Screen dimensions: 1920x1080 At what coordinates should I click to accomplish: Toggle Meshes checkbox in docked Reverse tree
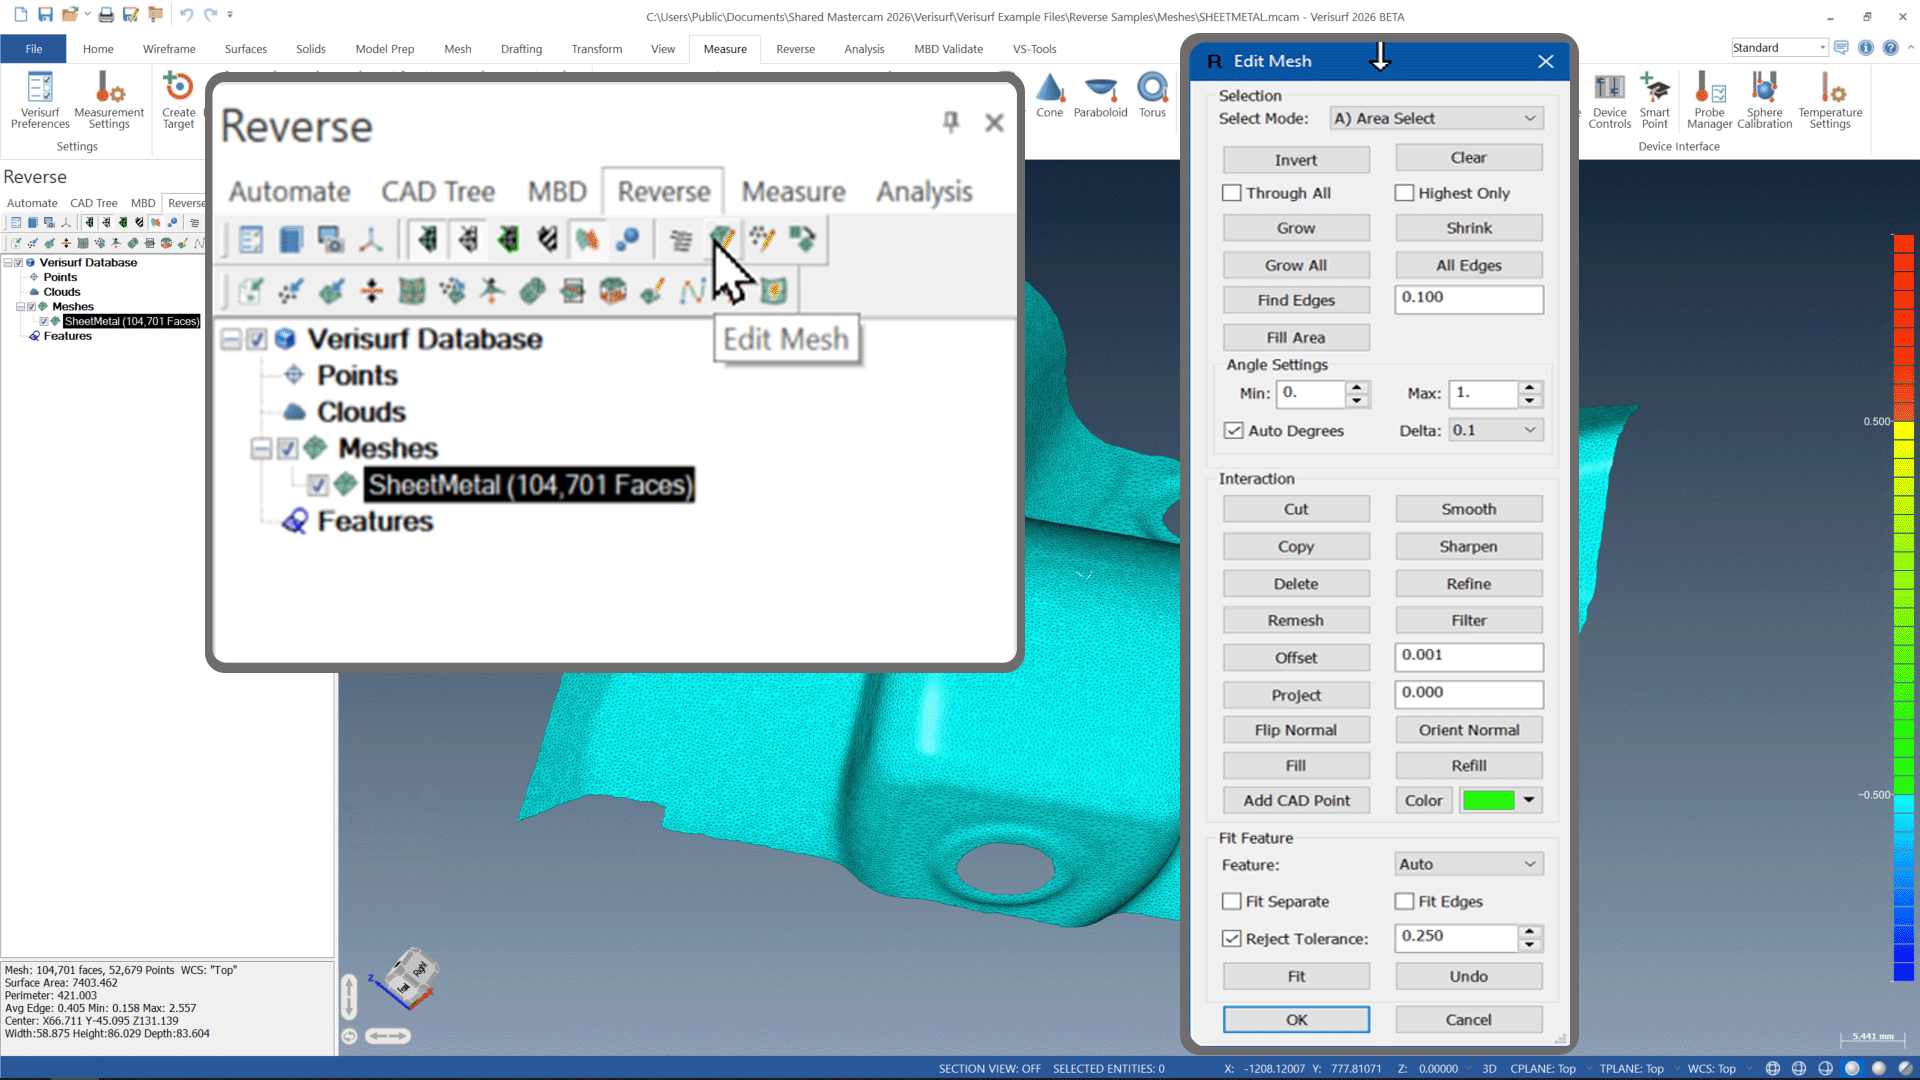(x=31, y=307)
